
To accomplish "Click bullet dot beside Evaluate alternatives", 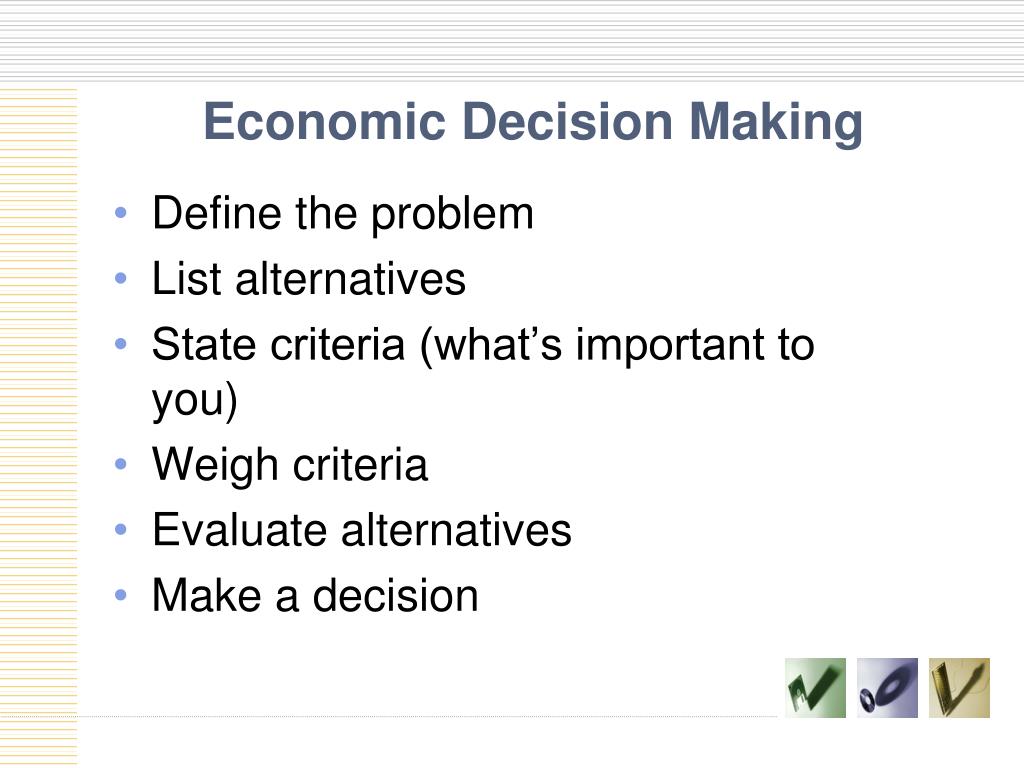I will pyautogui.click(x=120, y=529).
